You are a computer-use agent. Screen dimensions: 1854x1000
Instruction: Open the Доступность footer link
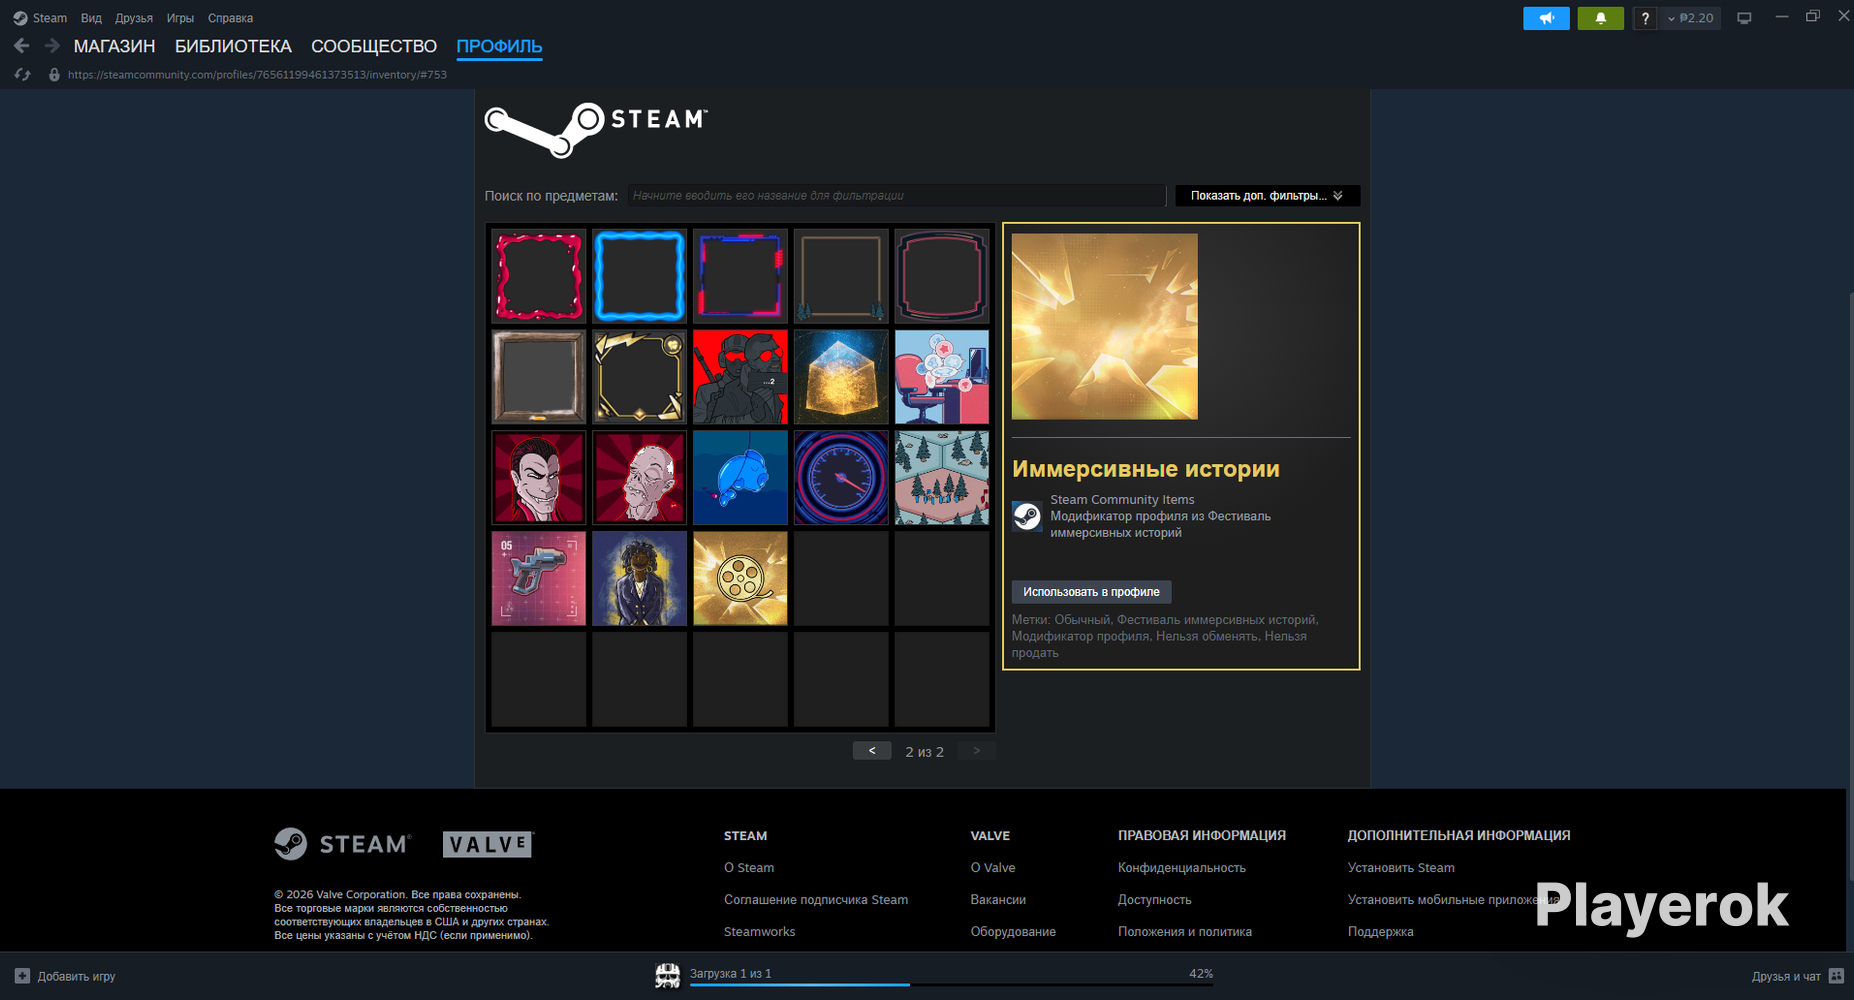1155,900
